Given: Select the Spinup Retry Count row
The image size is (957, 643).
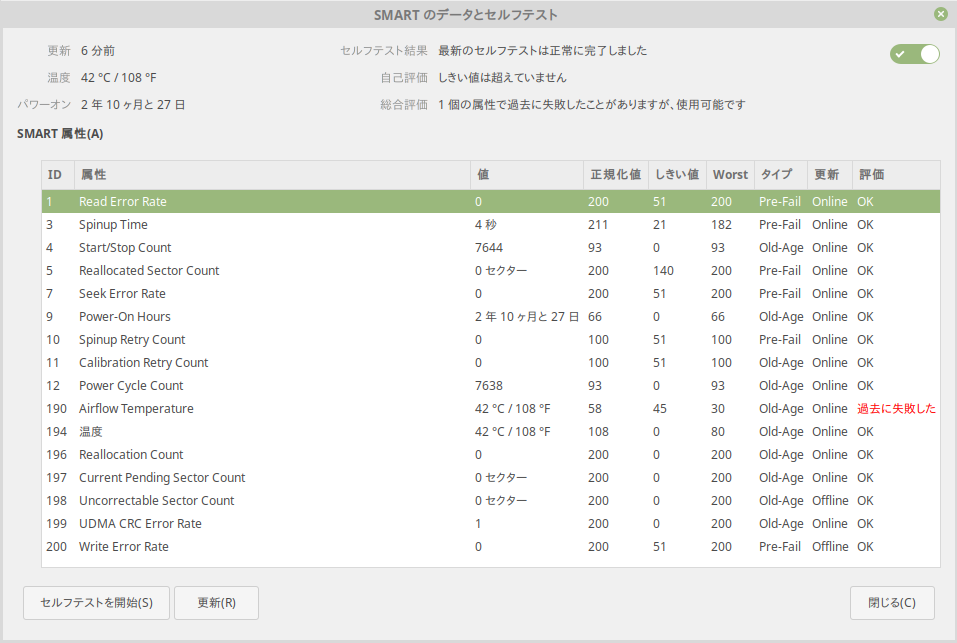Looking at the screenshot, I should click(491, 340).
